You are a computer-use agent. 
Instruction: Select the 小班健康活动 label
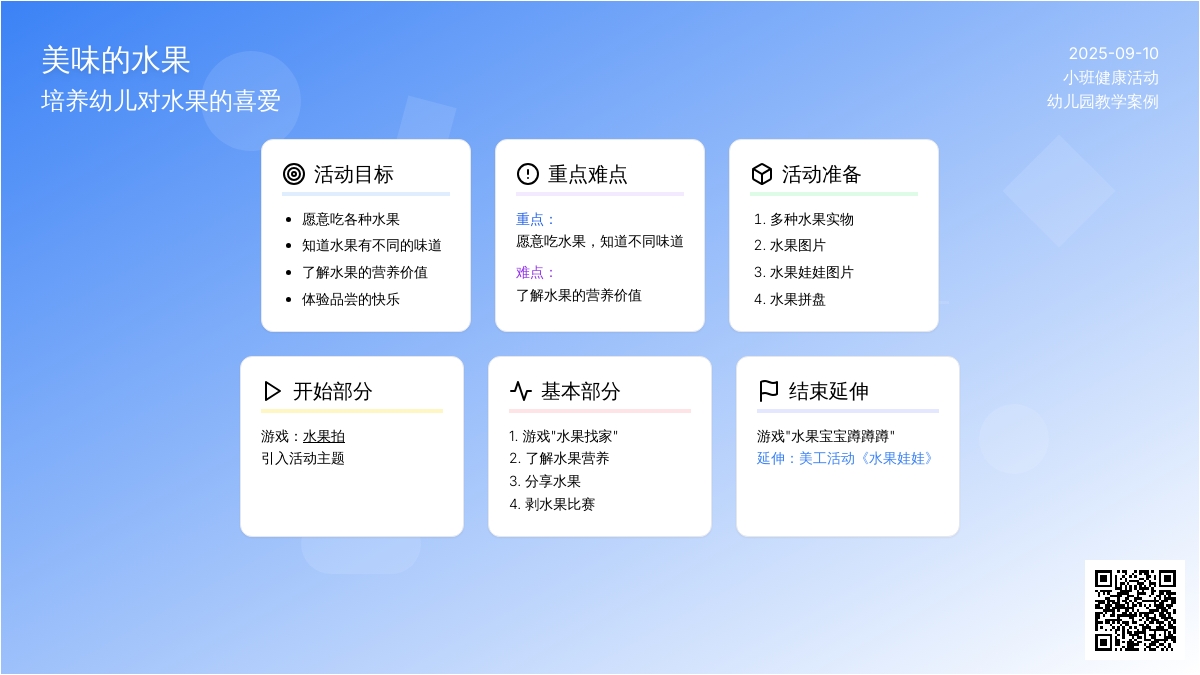click(x=1110, y=78)
